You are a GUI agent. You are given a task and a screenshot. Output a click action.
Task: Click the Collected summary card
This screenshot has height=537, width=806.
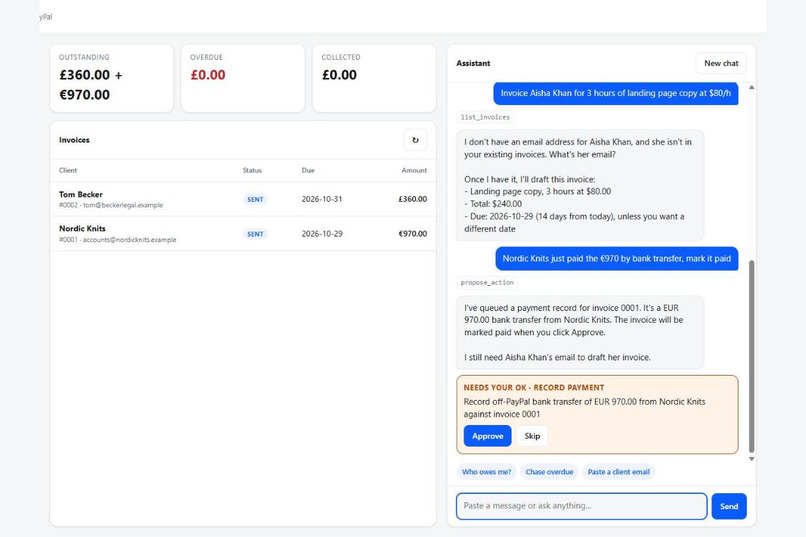tap(374, 78)
